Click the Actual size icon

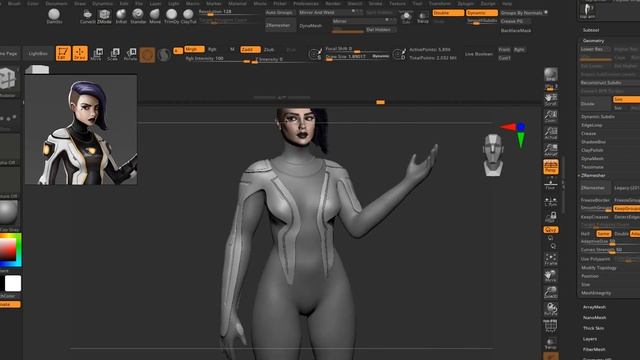pos(551,133)
